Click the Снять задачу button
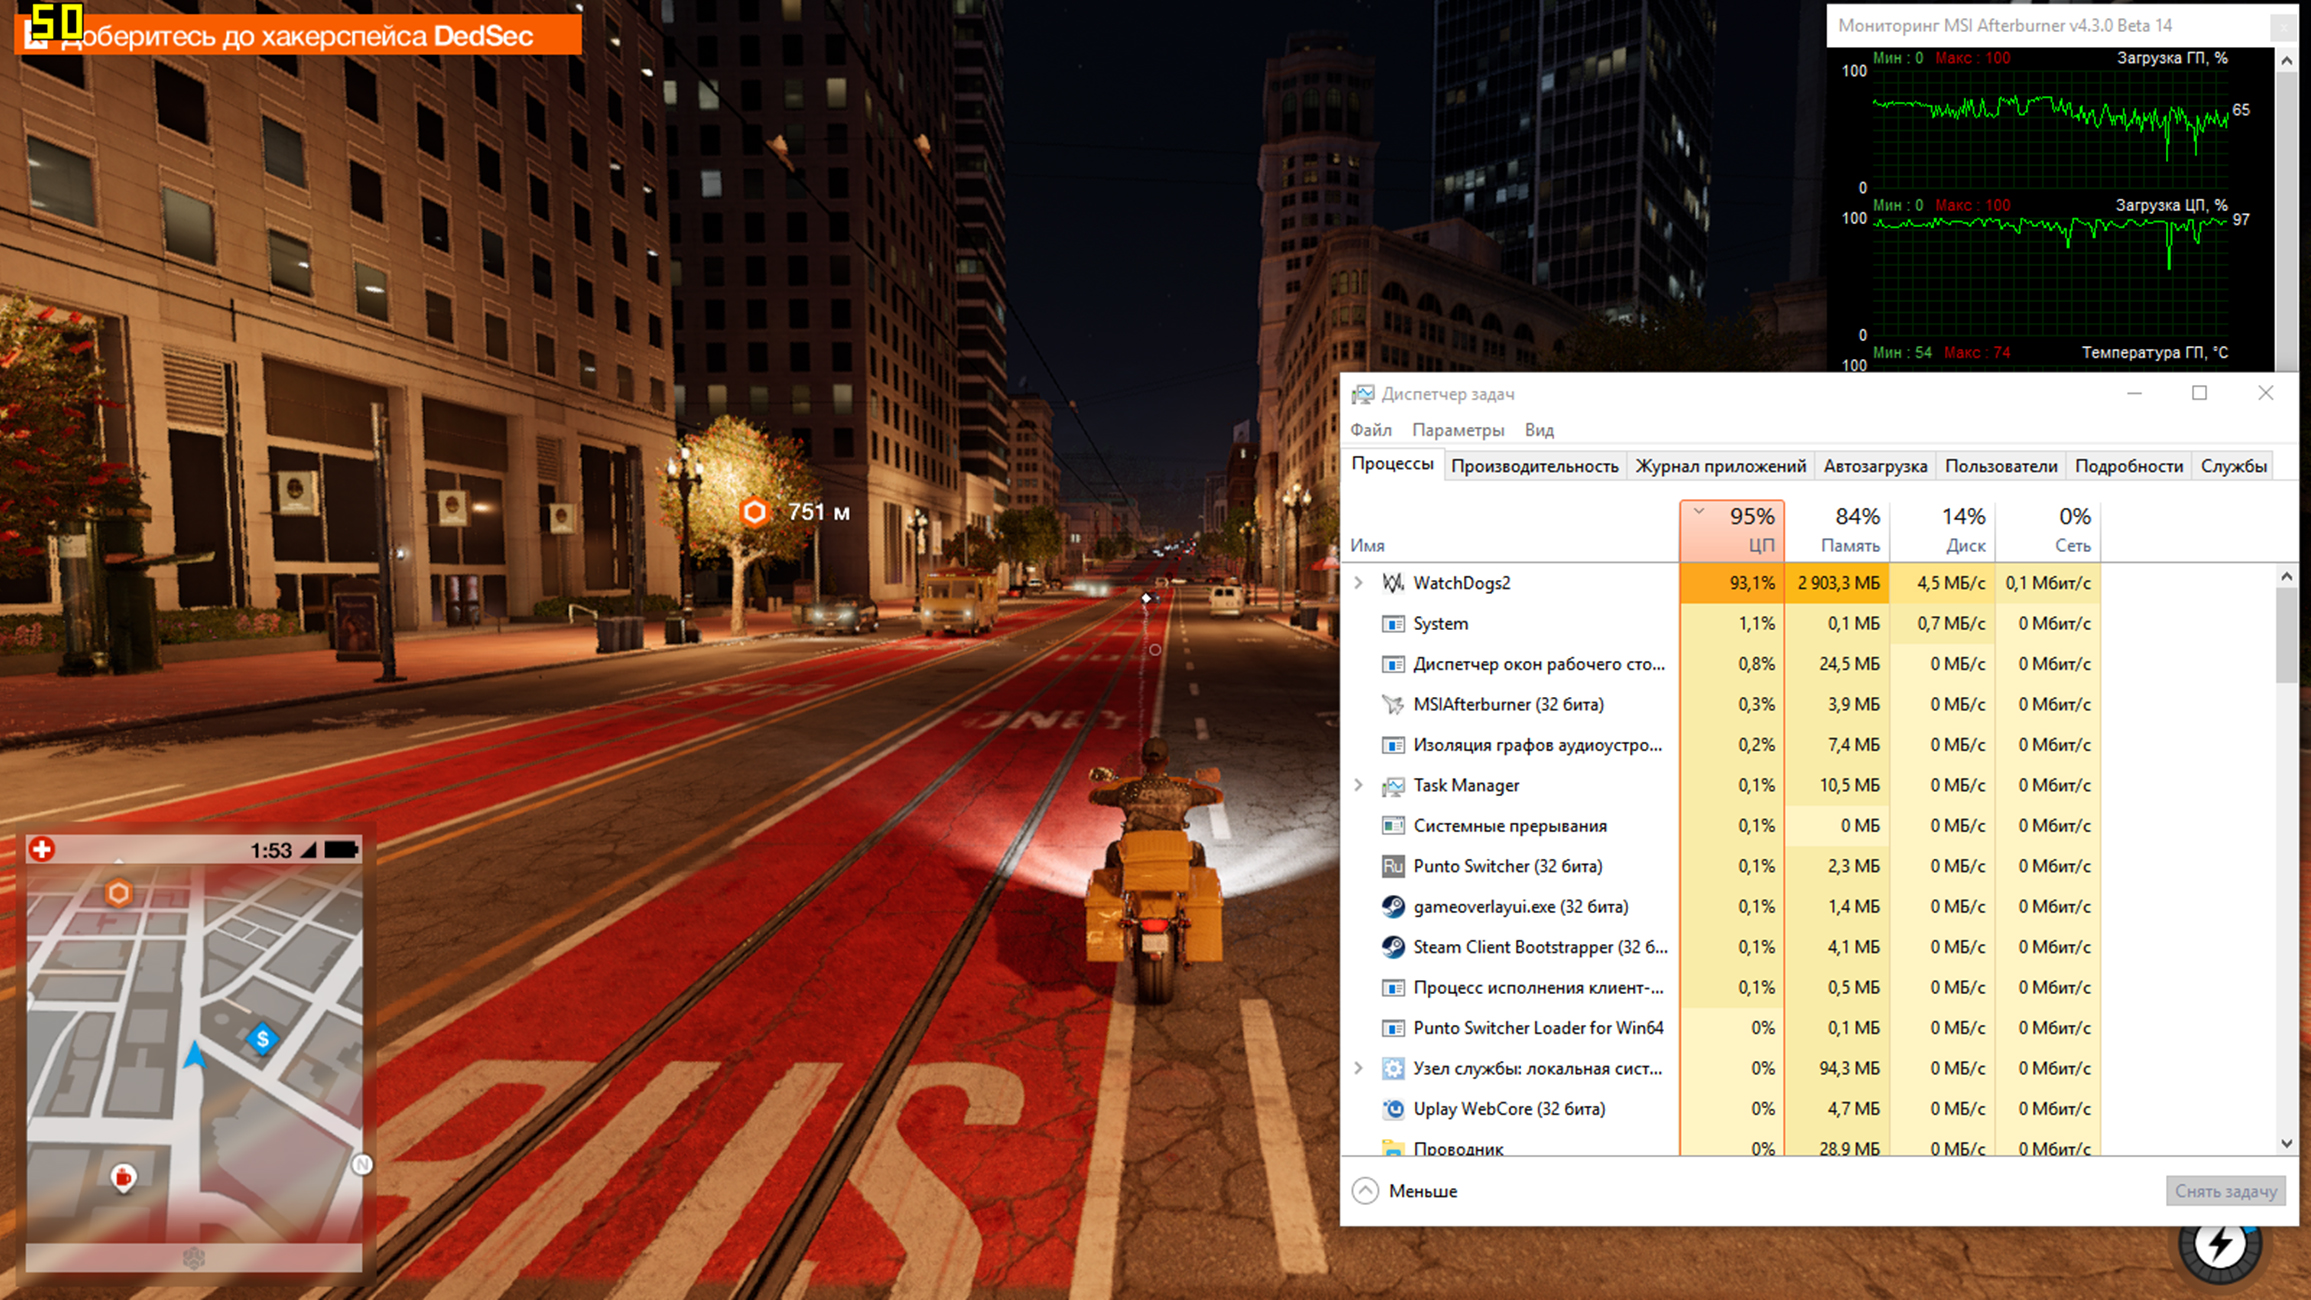Screen dimensions: 2311x1300 (2225, 1191)
